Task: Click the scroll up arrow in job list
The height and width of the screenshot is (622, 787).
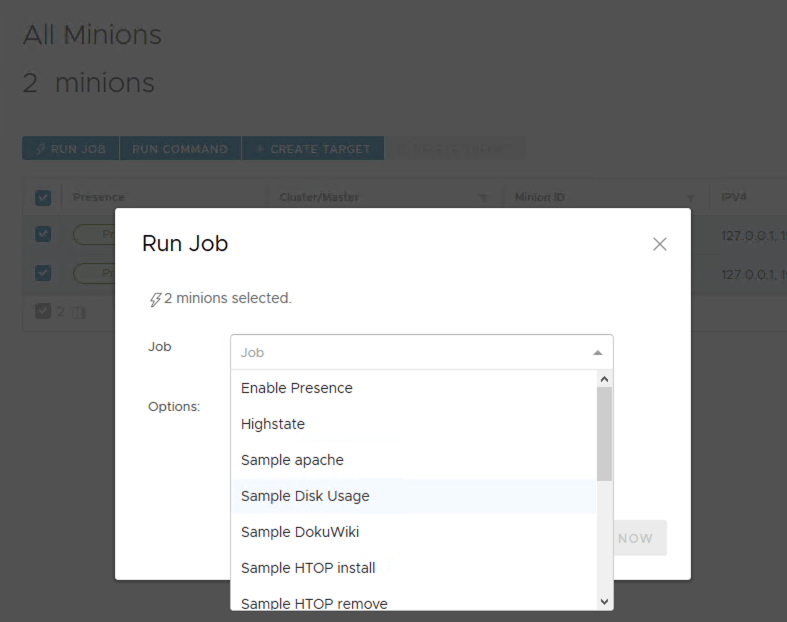Action: pyautogui.click(x=604, y=379)
